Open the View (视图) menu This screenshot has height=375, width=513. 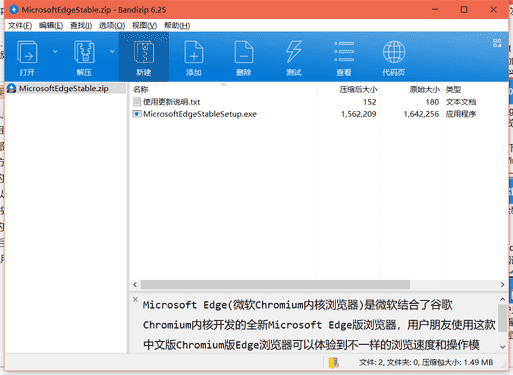(x=144, y=25)
